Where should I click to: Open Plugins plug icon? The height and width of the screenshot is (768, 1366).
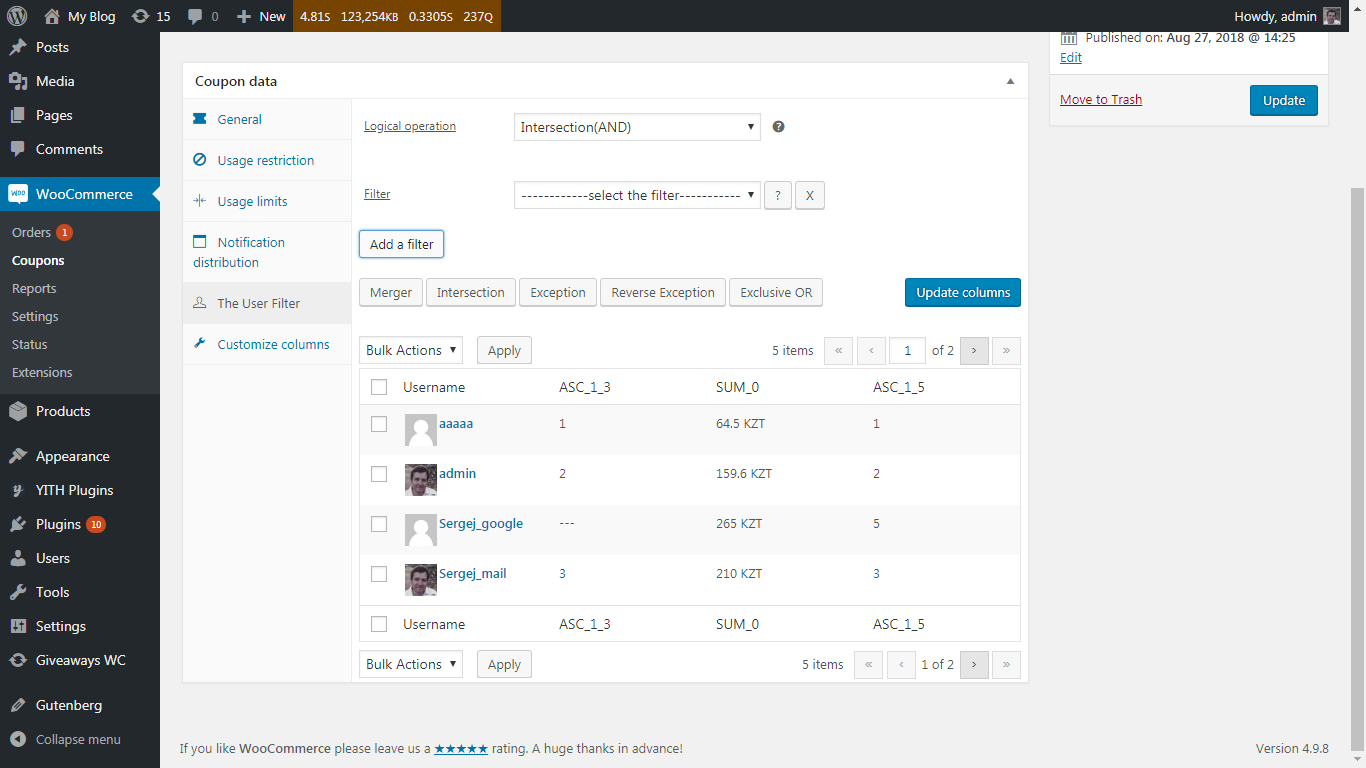coord(18,524)
